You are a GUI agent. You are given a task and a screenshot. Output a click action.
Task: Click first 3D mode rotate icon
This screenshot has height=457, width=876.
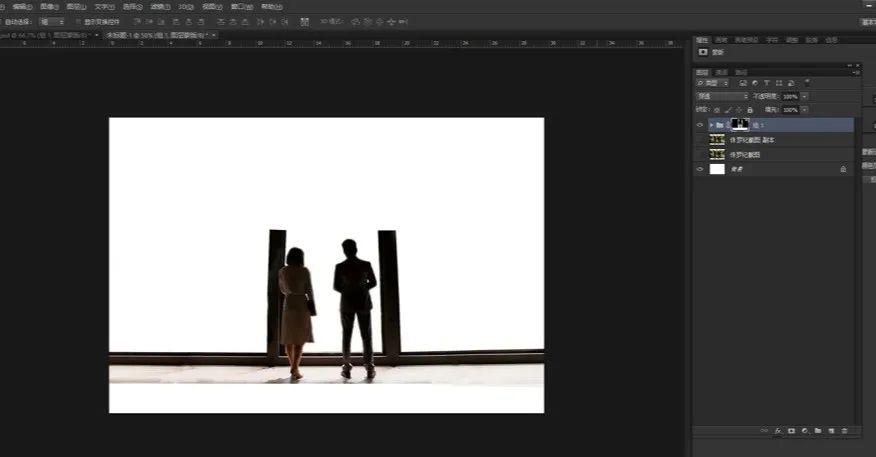click(x=355, y=22)
